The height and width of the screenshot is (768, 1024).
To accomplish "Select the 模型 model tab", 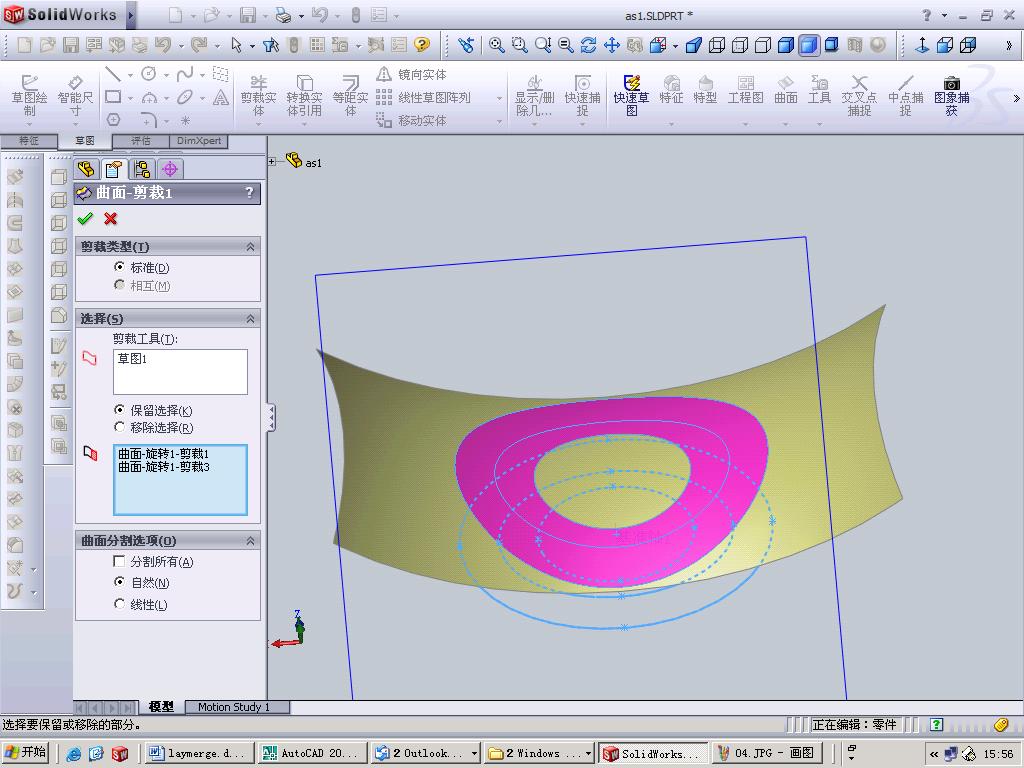I will (x=161, y=707).
